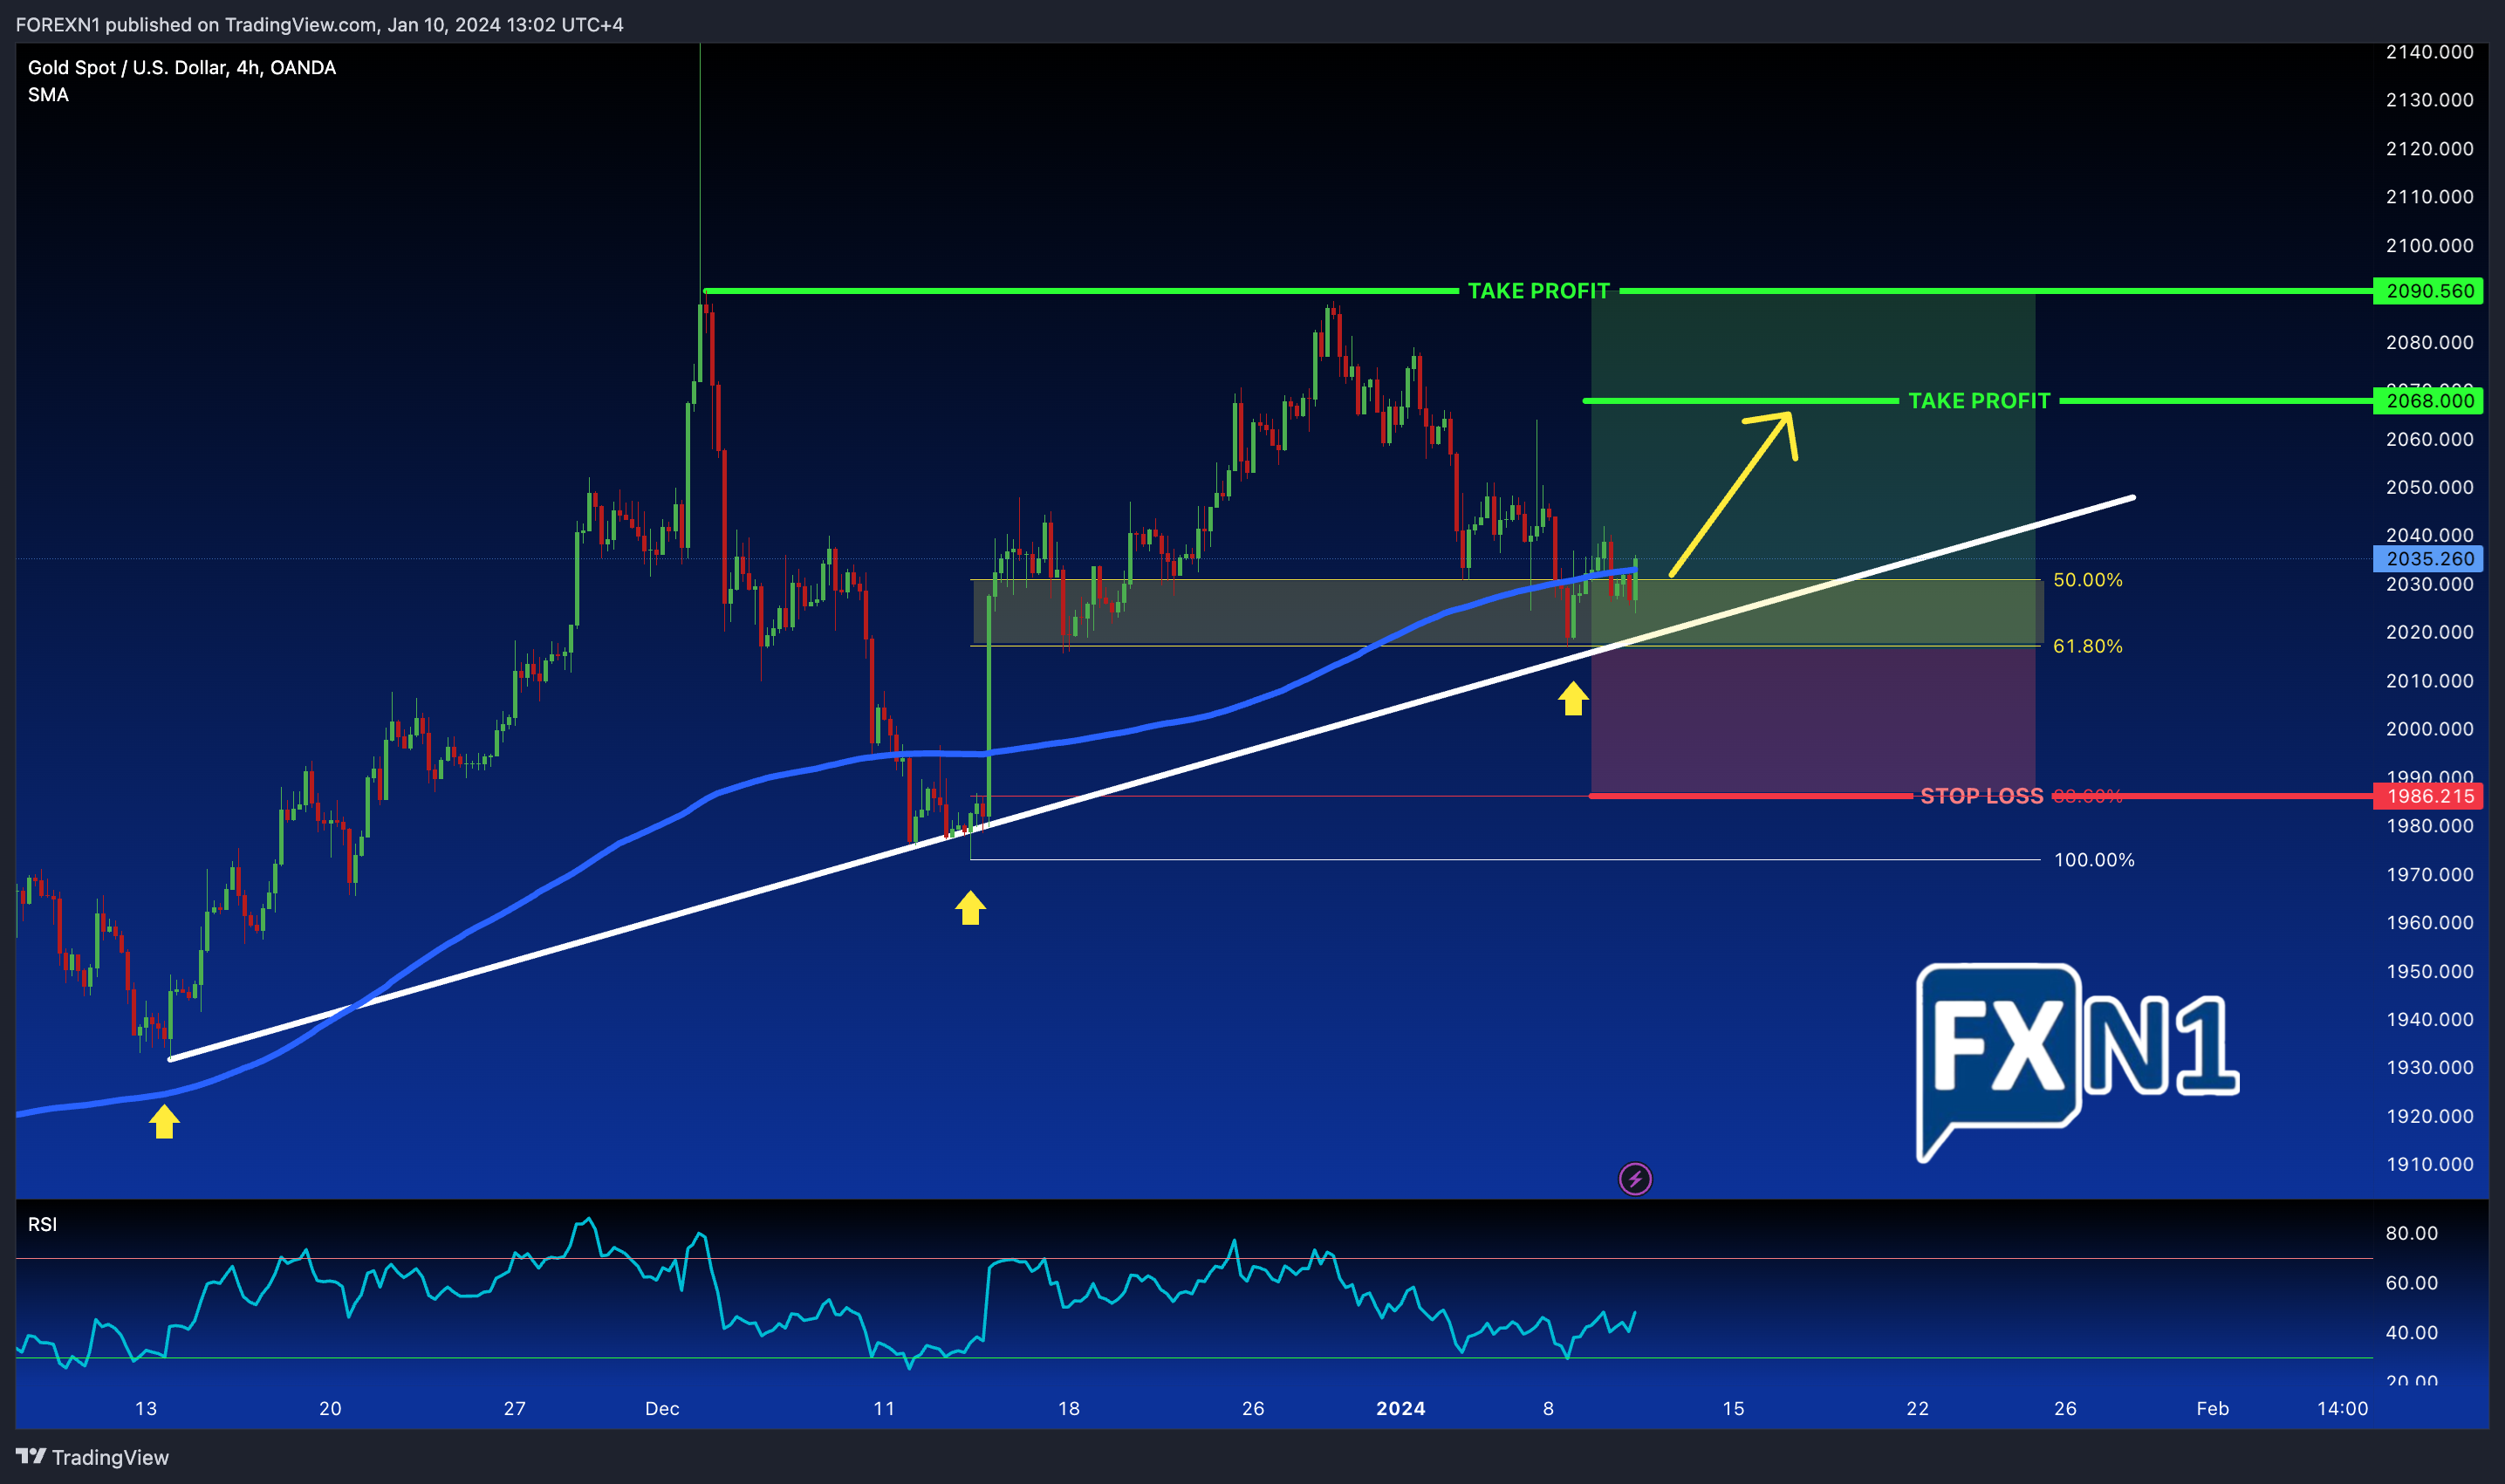Click the 2000.000 price axis value
2505x1484 pixels.
[x=2429, y=729]
